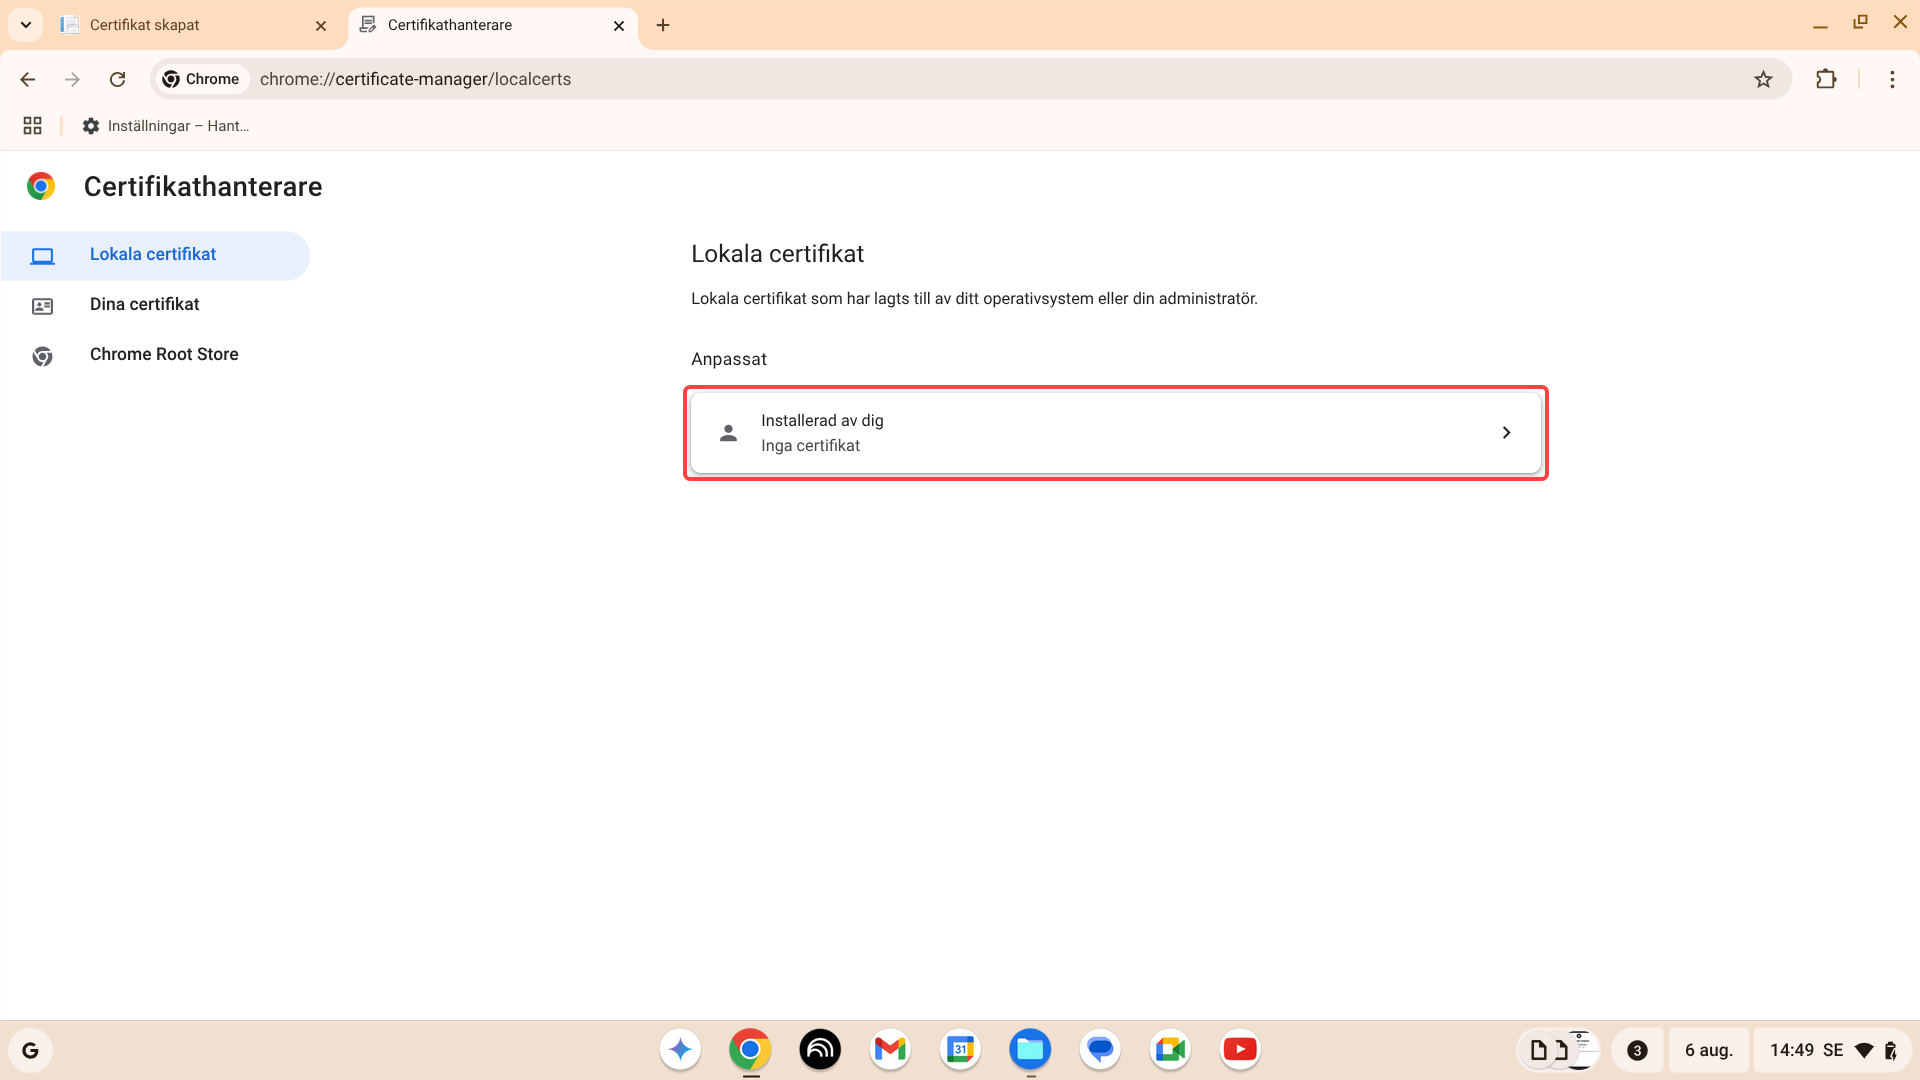1920x1080 pixels.
Task: Open the 6 aug. calendar date
Action: coord(1708,1050)
